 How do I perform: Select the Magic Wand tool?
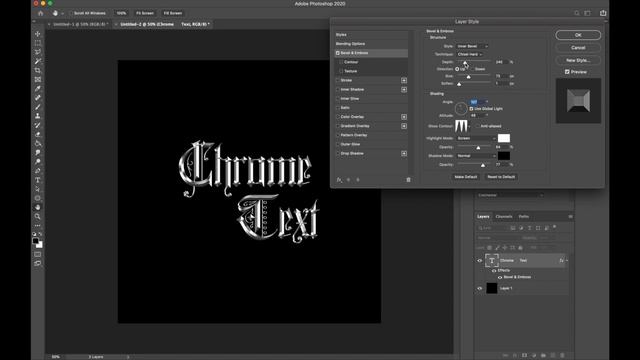coord(38,61)
